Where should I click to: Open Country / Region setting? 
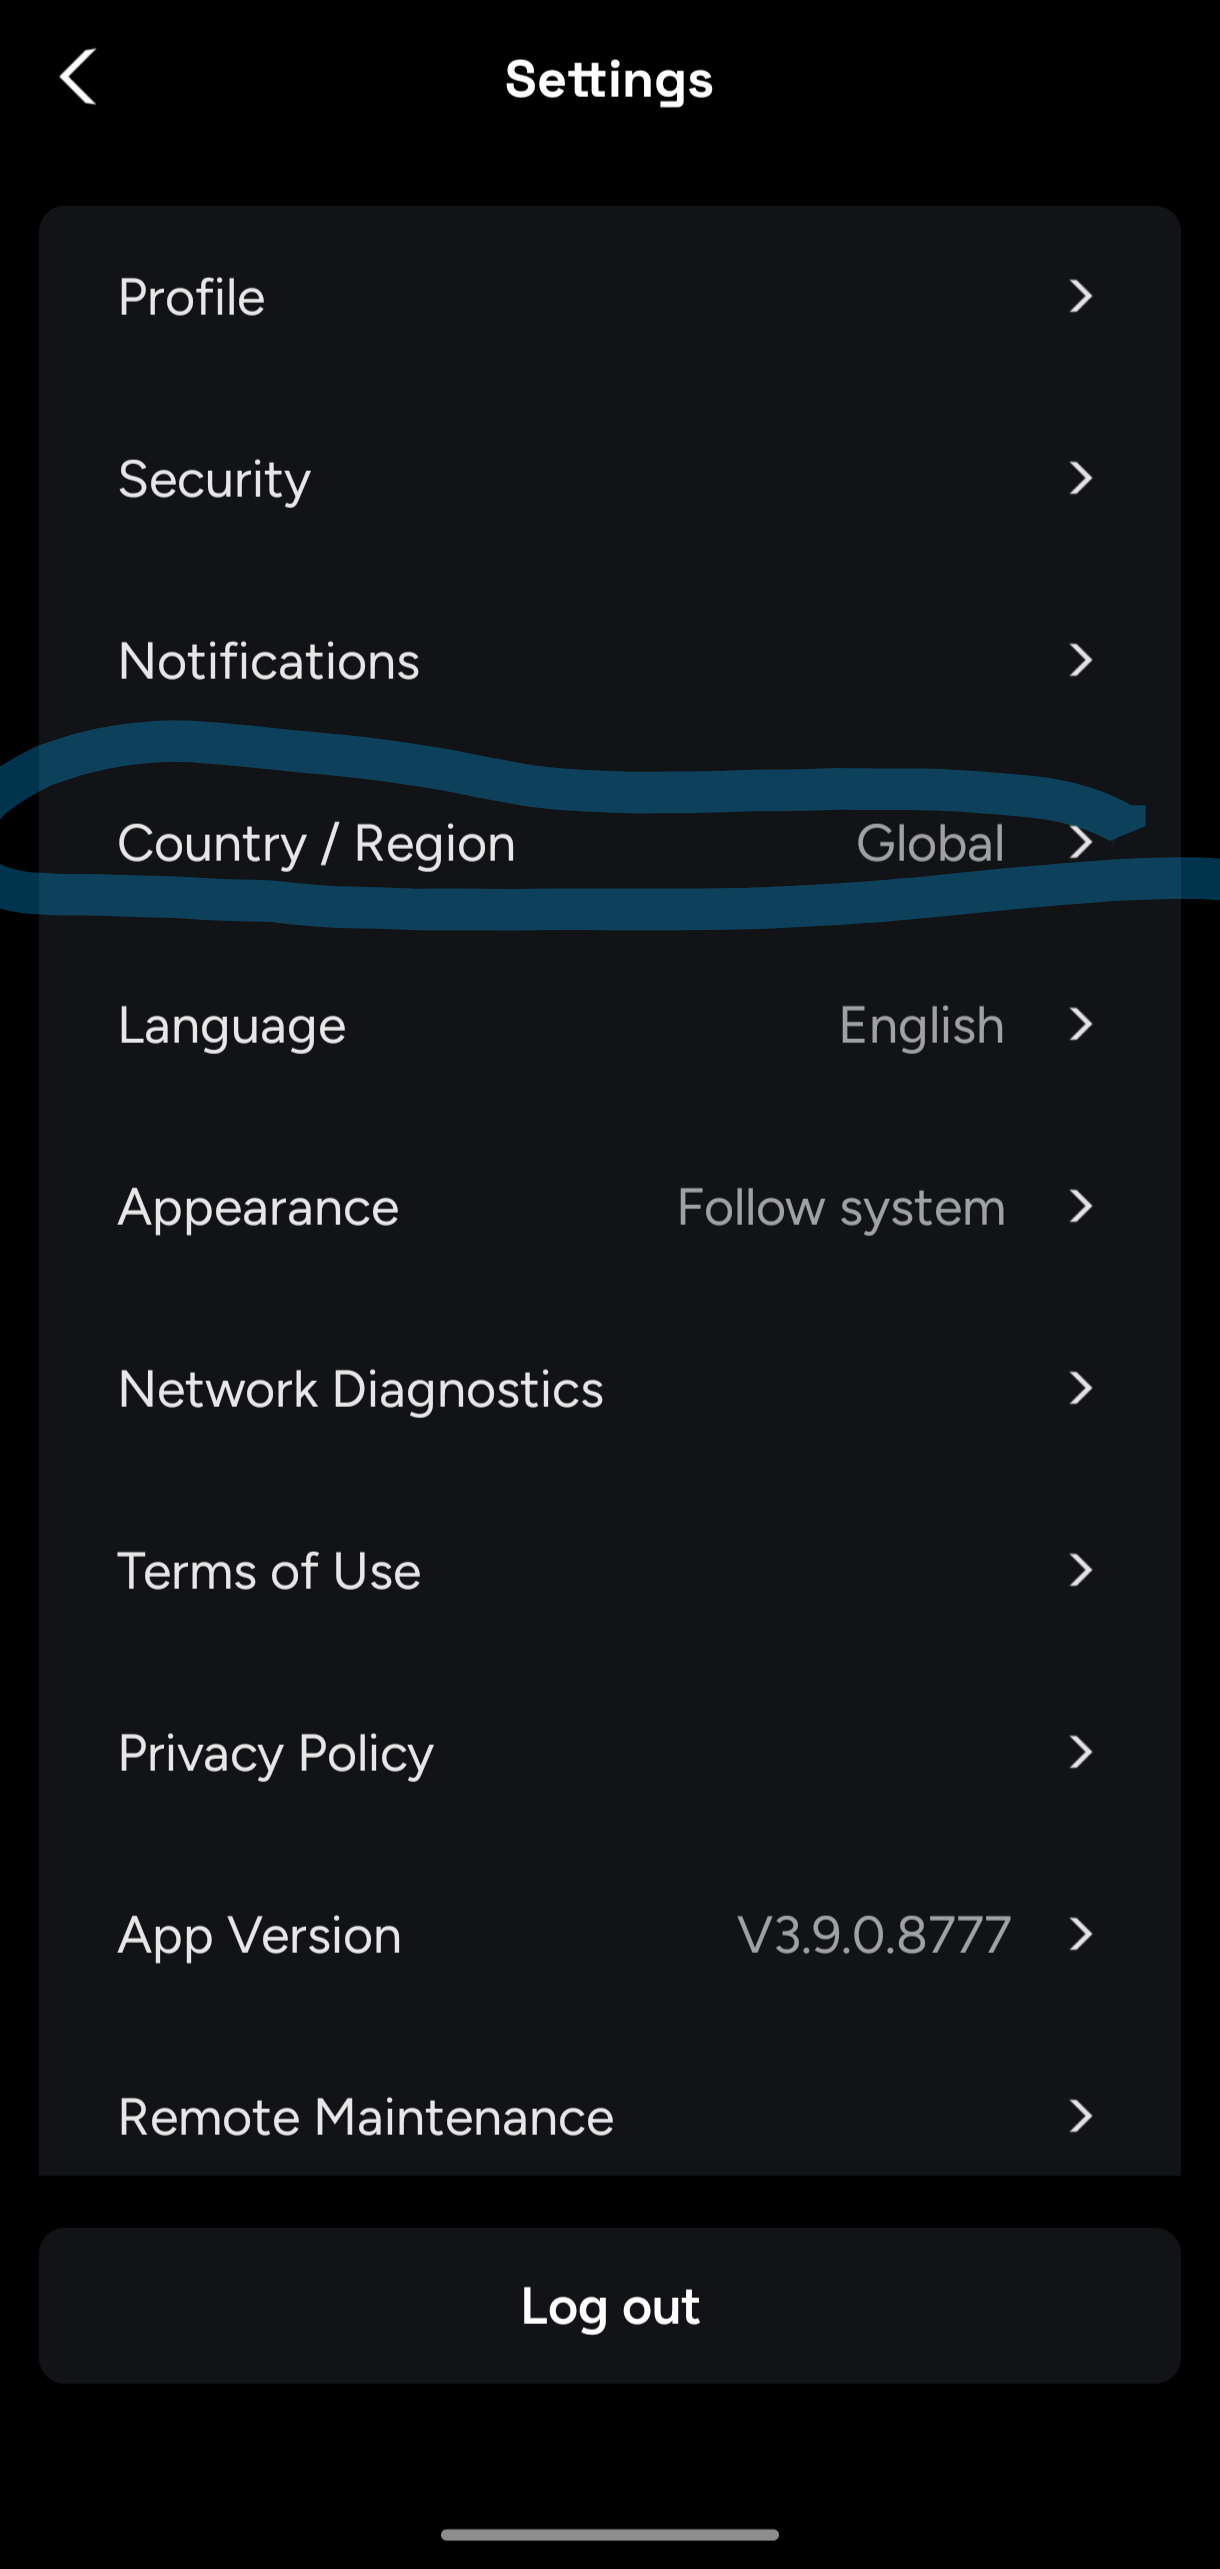[316, 843]
